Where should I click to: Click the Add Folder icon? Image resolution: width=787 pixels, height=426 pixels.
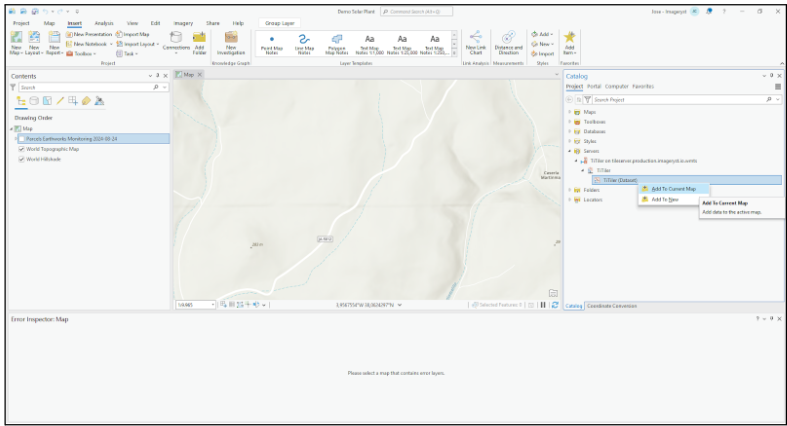tap(199, 38)
